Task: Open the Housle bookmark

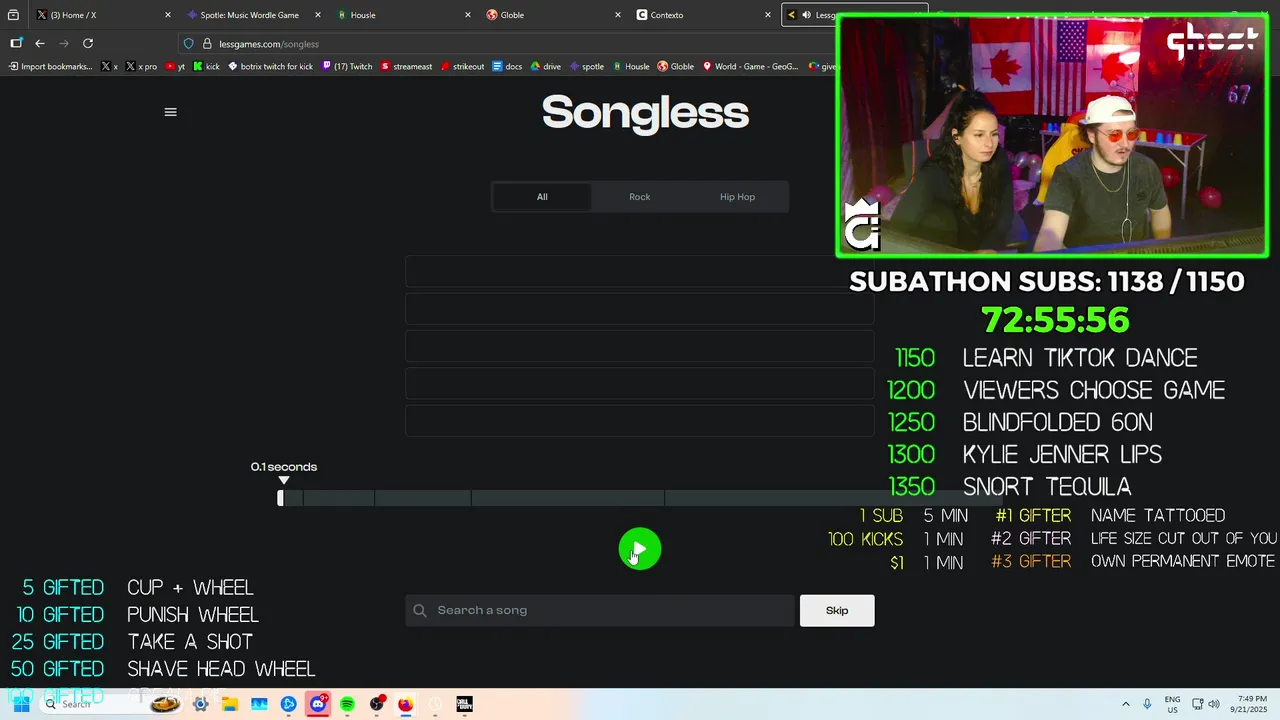Action: pyautogui.click(x=631, y=67)
